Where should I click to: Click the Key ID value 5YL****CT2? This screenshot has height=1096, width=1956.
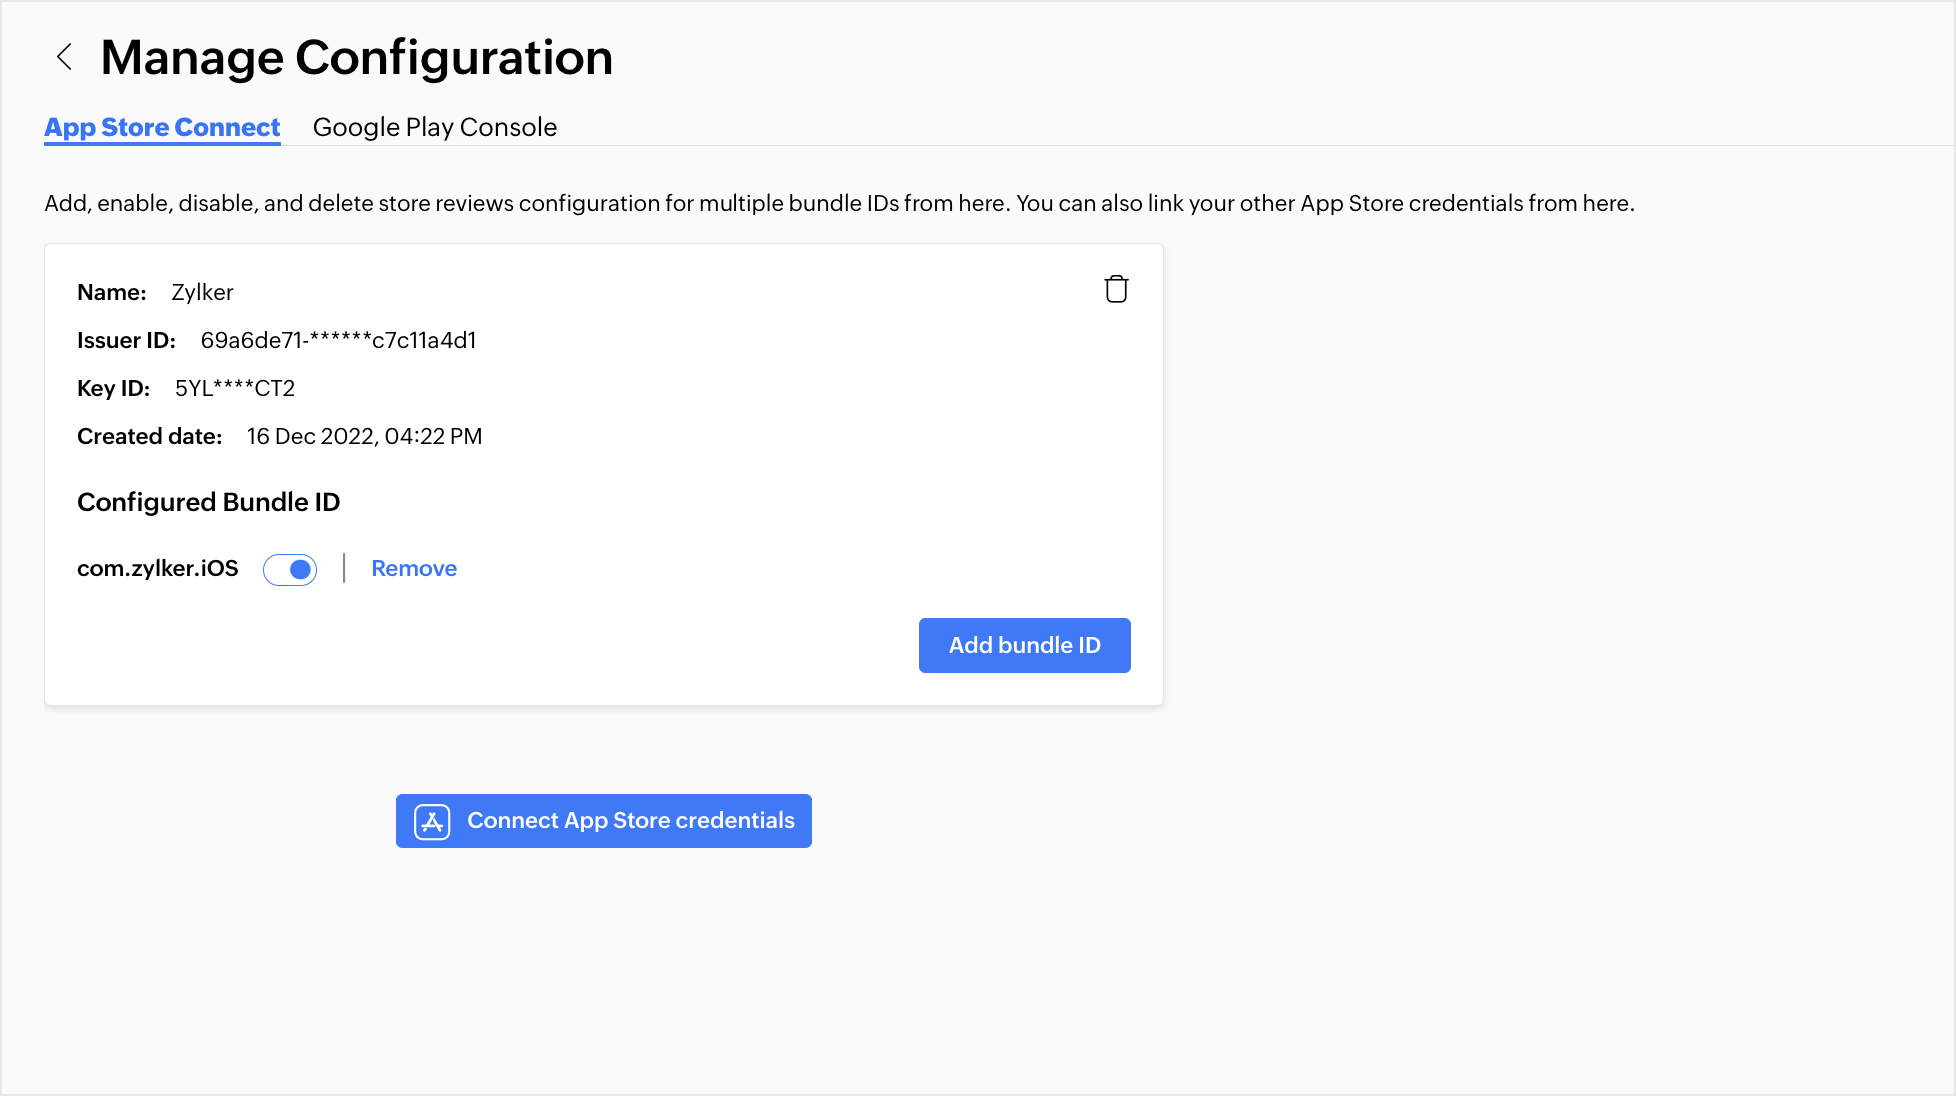[234, 388]
